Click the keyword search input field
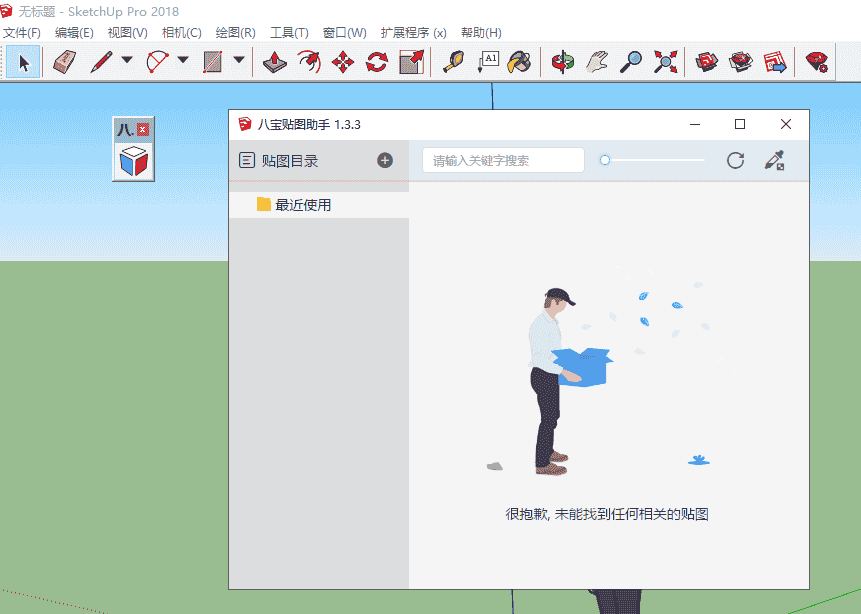 (x=502, y=160)
